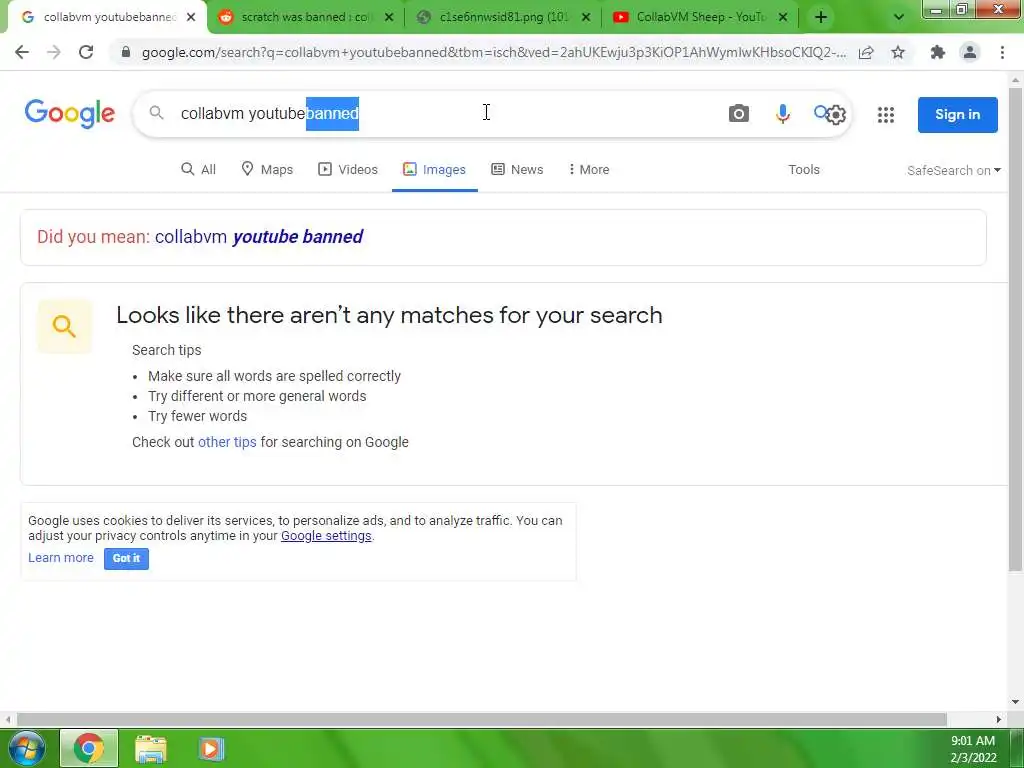
Task: Select the Images results tab
Action: [434, 170]
